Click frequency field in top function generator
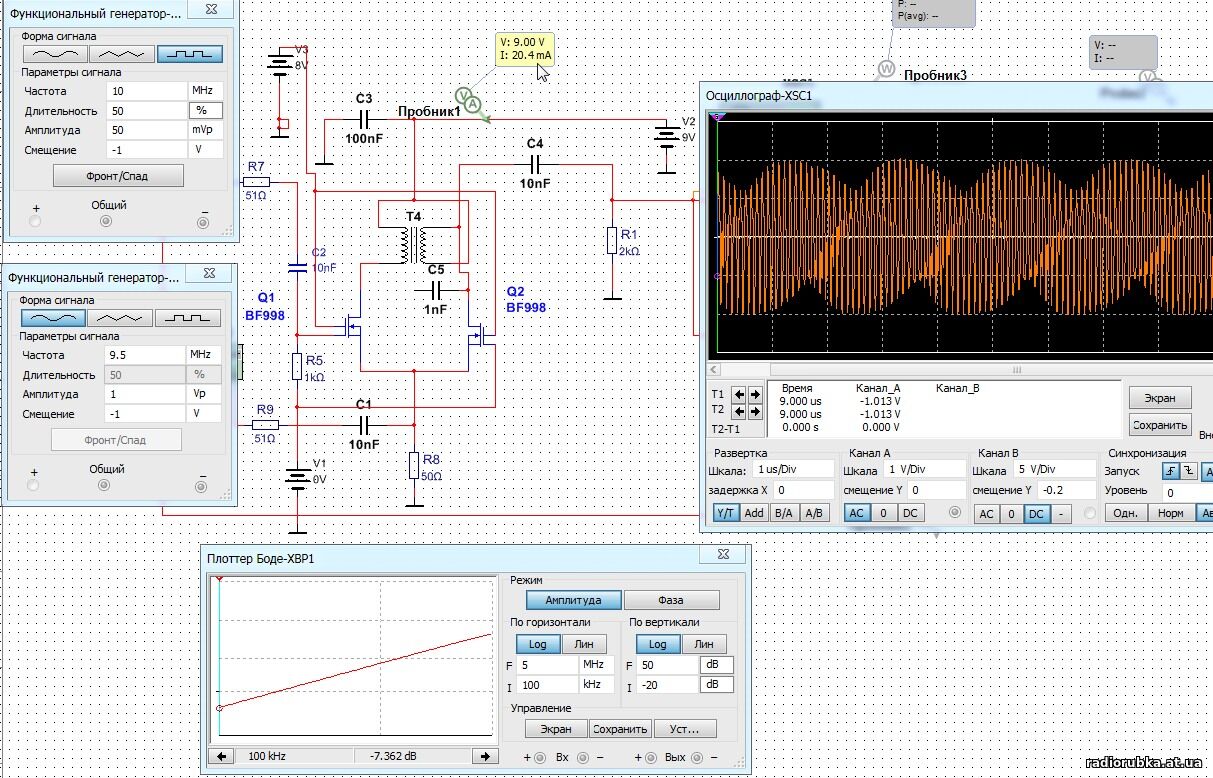Image resolution: width=1213 pixels, height=778 pixels. click(148, 90)
